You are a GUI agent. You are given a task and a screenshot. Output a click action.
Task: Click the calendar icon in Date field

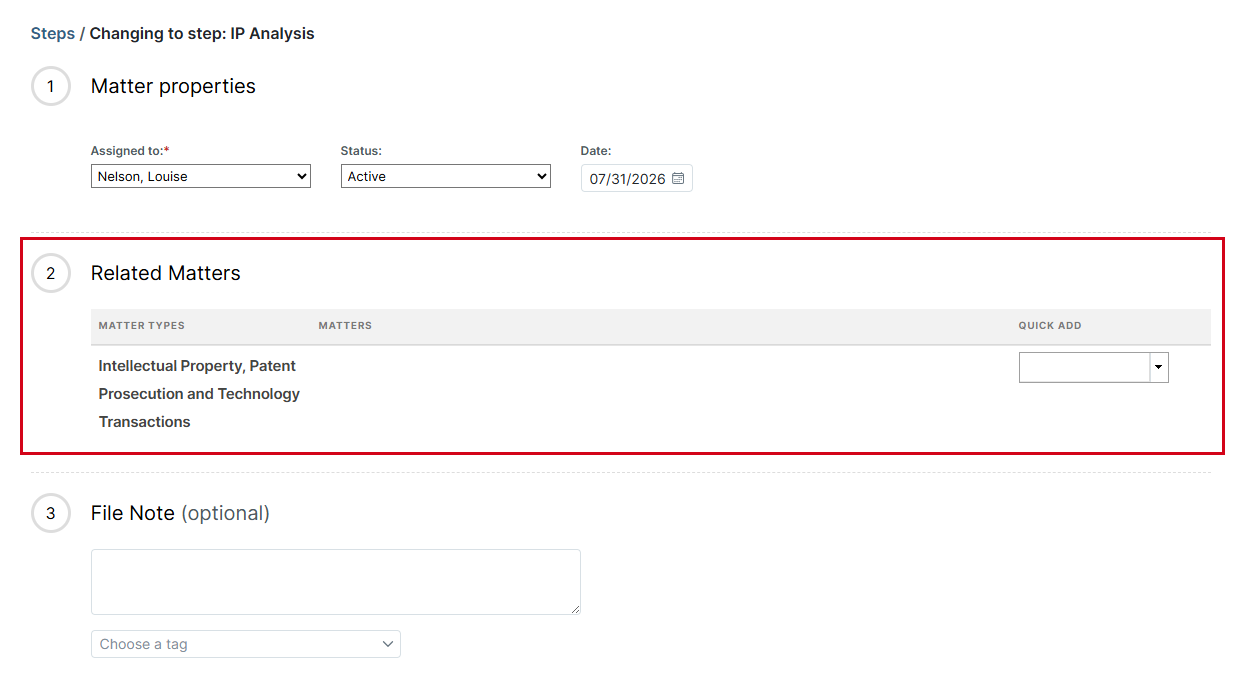pos(678,179)
